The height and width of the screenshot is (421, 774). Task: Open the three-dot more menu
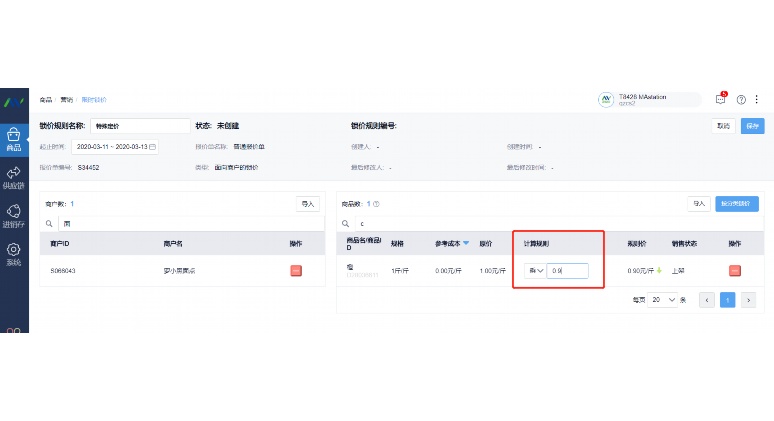coord(756,100)
